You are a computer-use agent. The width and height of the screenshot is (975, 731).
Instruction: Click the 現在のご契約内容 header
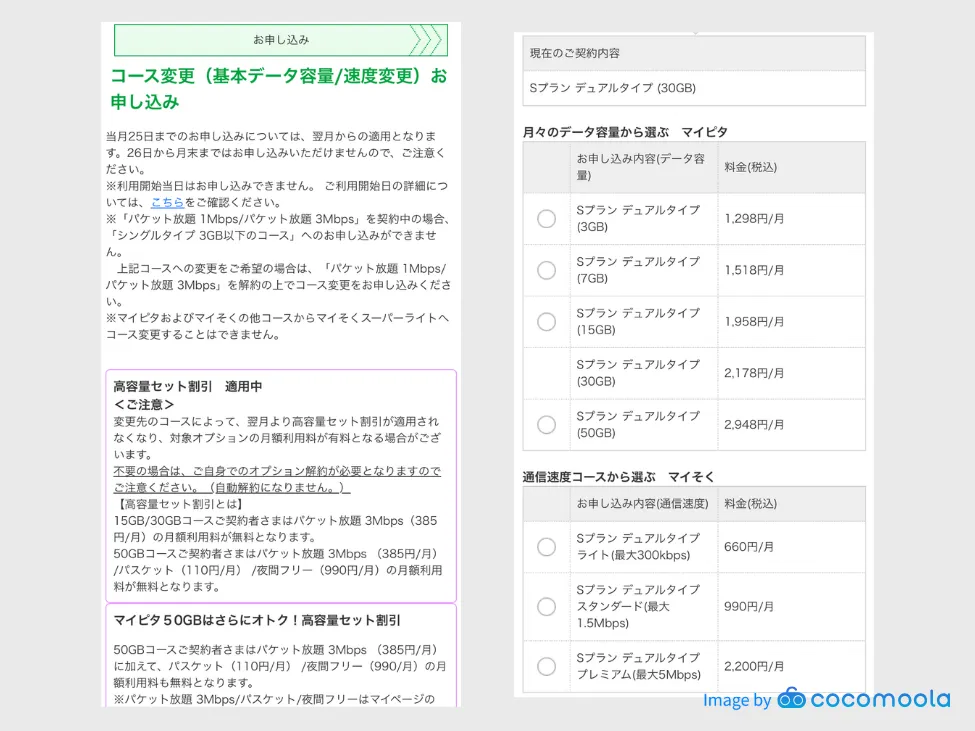point(694,53)
